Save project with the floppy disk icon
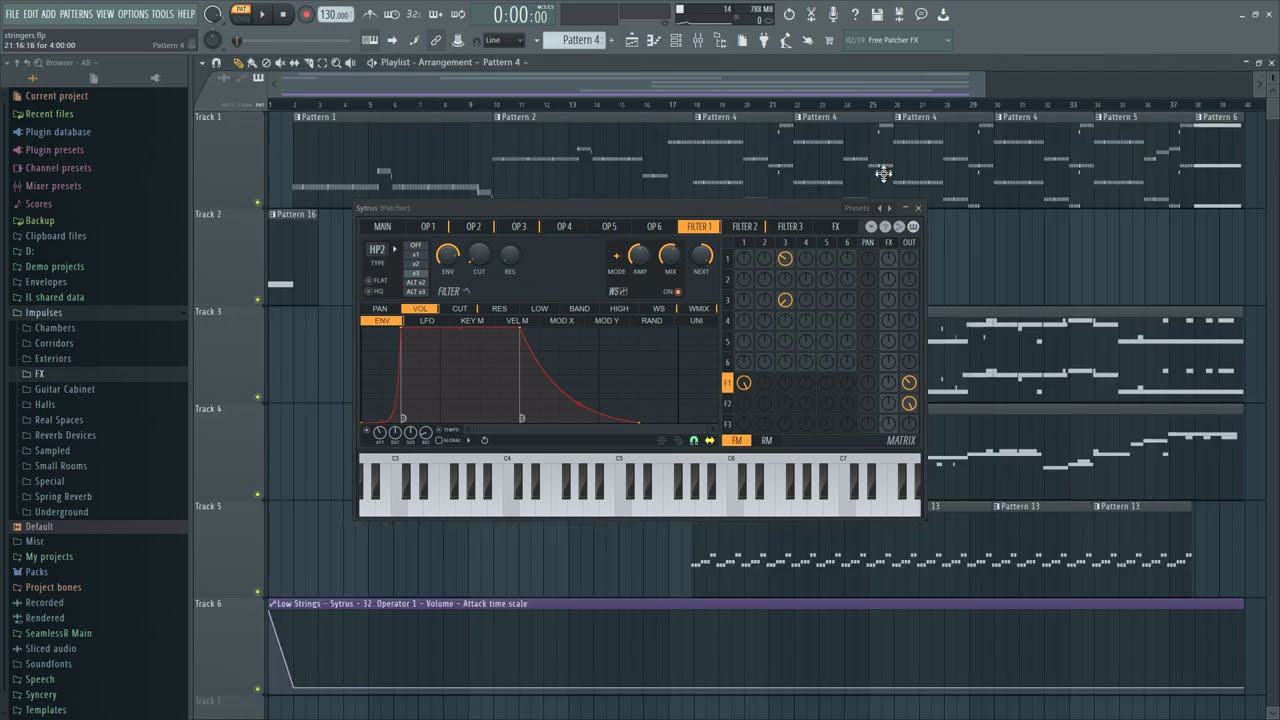 pyautogui.click(x=877, y=14)
